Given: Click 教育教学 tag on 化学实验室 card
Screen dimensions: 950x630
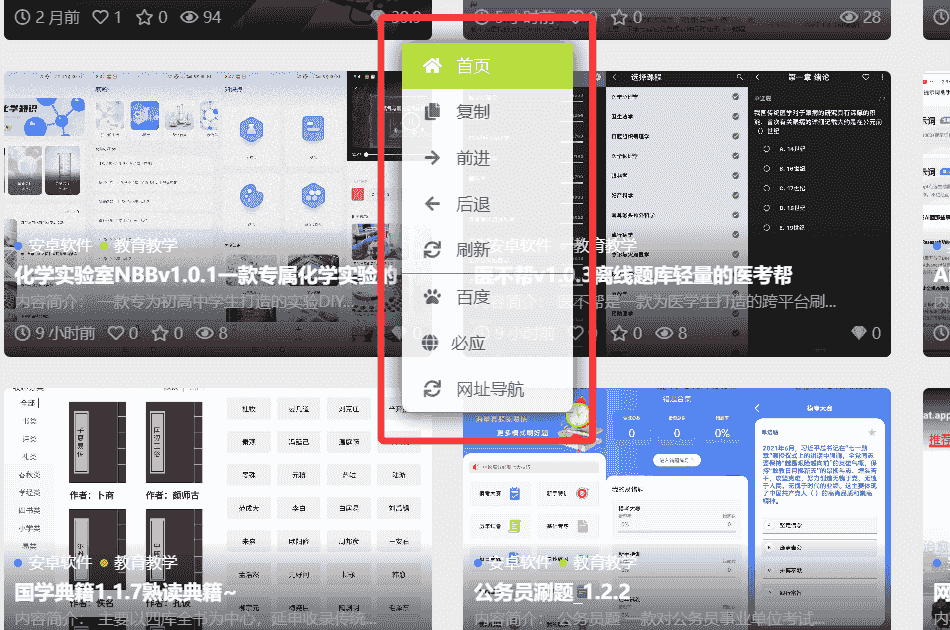Looking at the screenshot, I should (x=145, y=245).
